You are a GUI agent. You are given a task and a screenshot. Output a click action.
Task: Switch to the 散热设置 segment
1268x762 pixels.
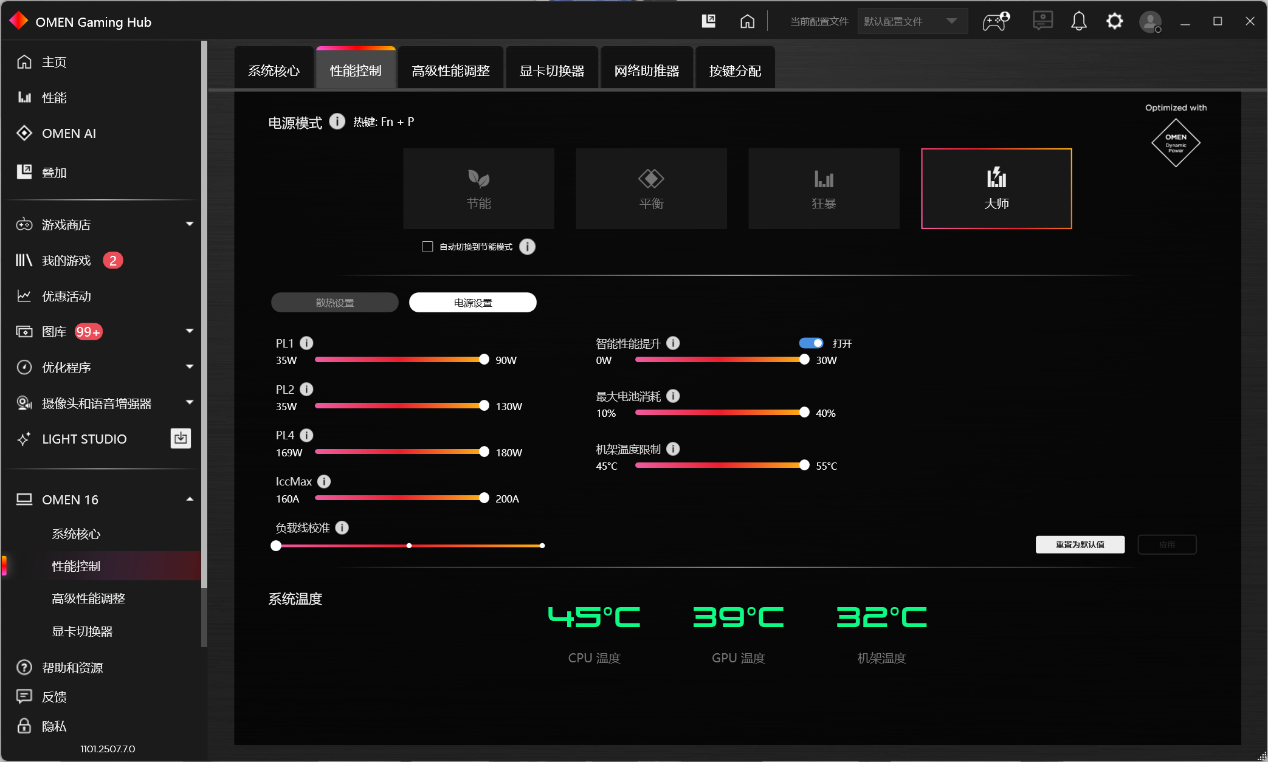point(334,301)
